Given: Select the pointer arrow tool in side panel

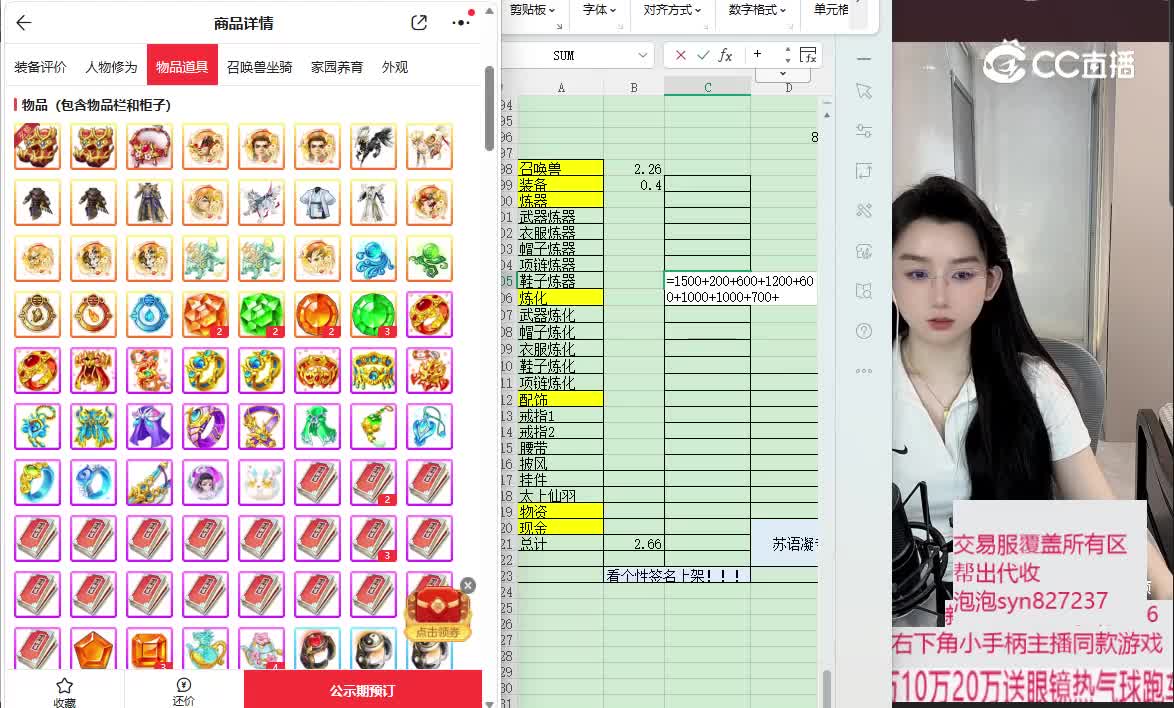Looking at the screenshot, I should click(864, 91).
